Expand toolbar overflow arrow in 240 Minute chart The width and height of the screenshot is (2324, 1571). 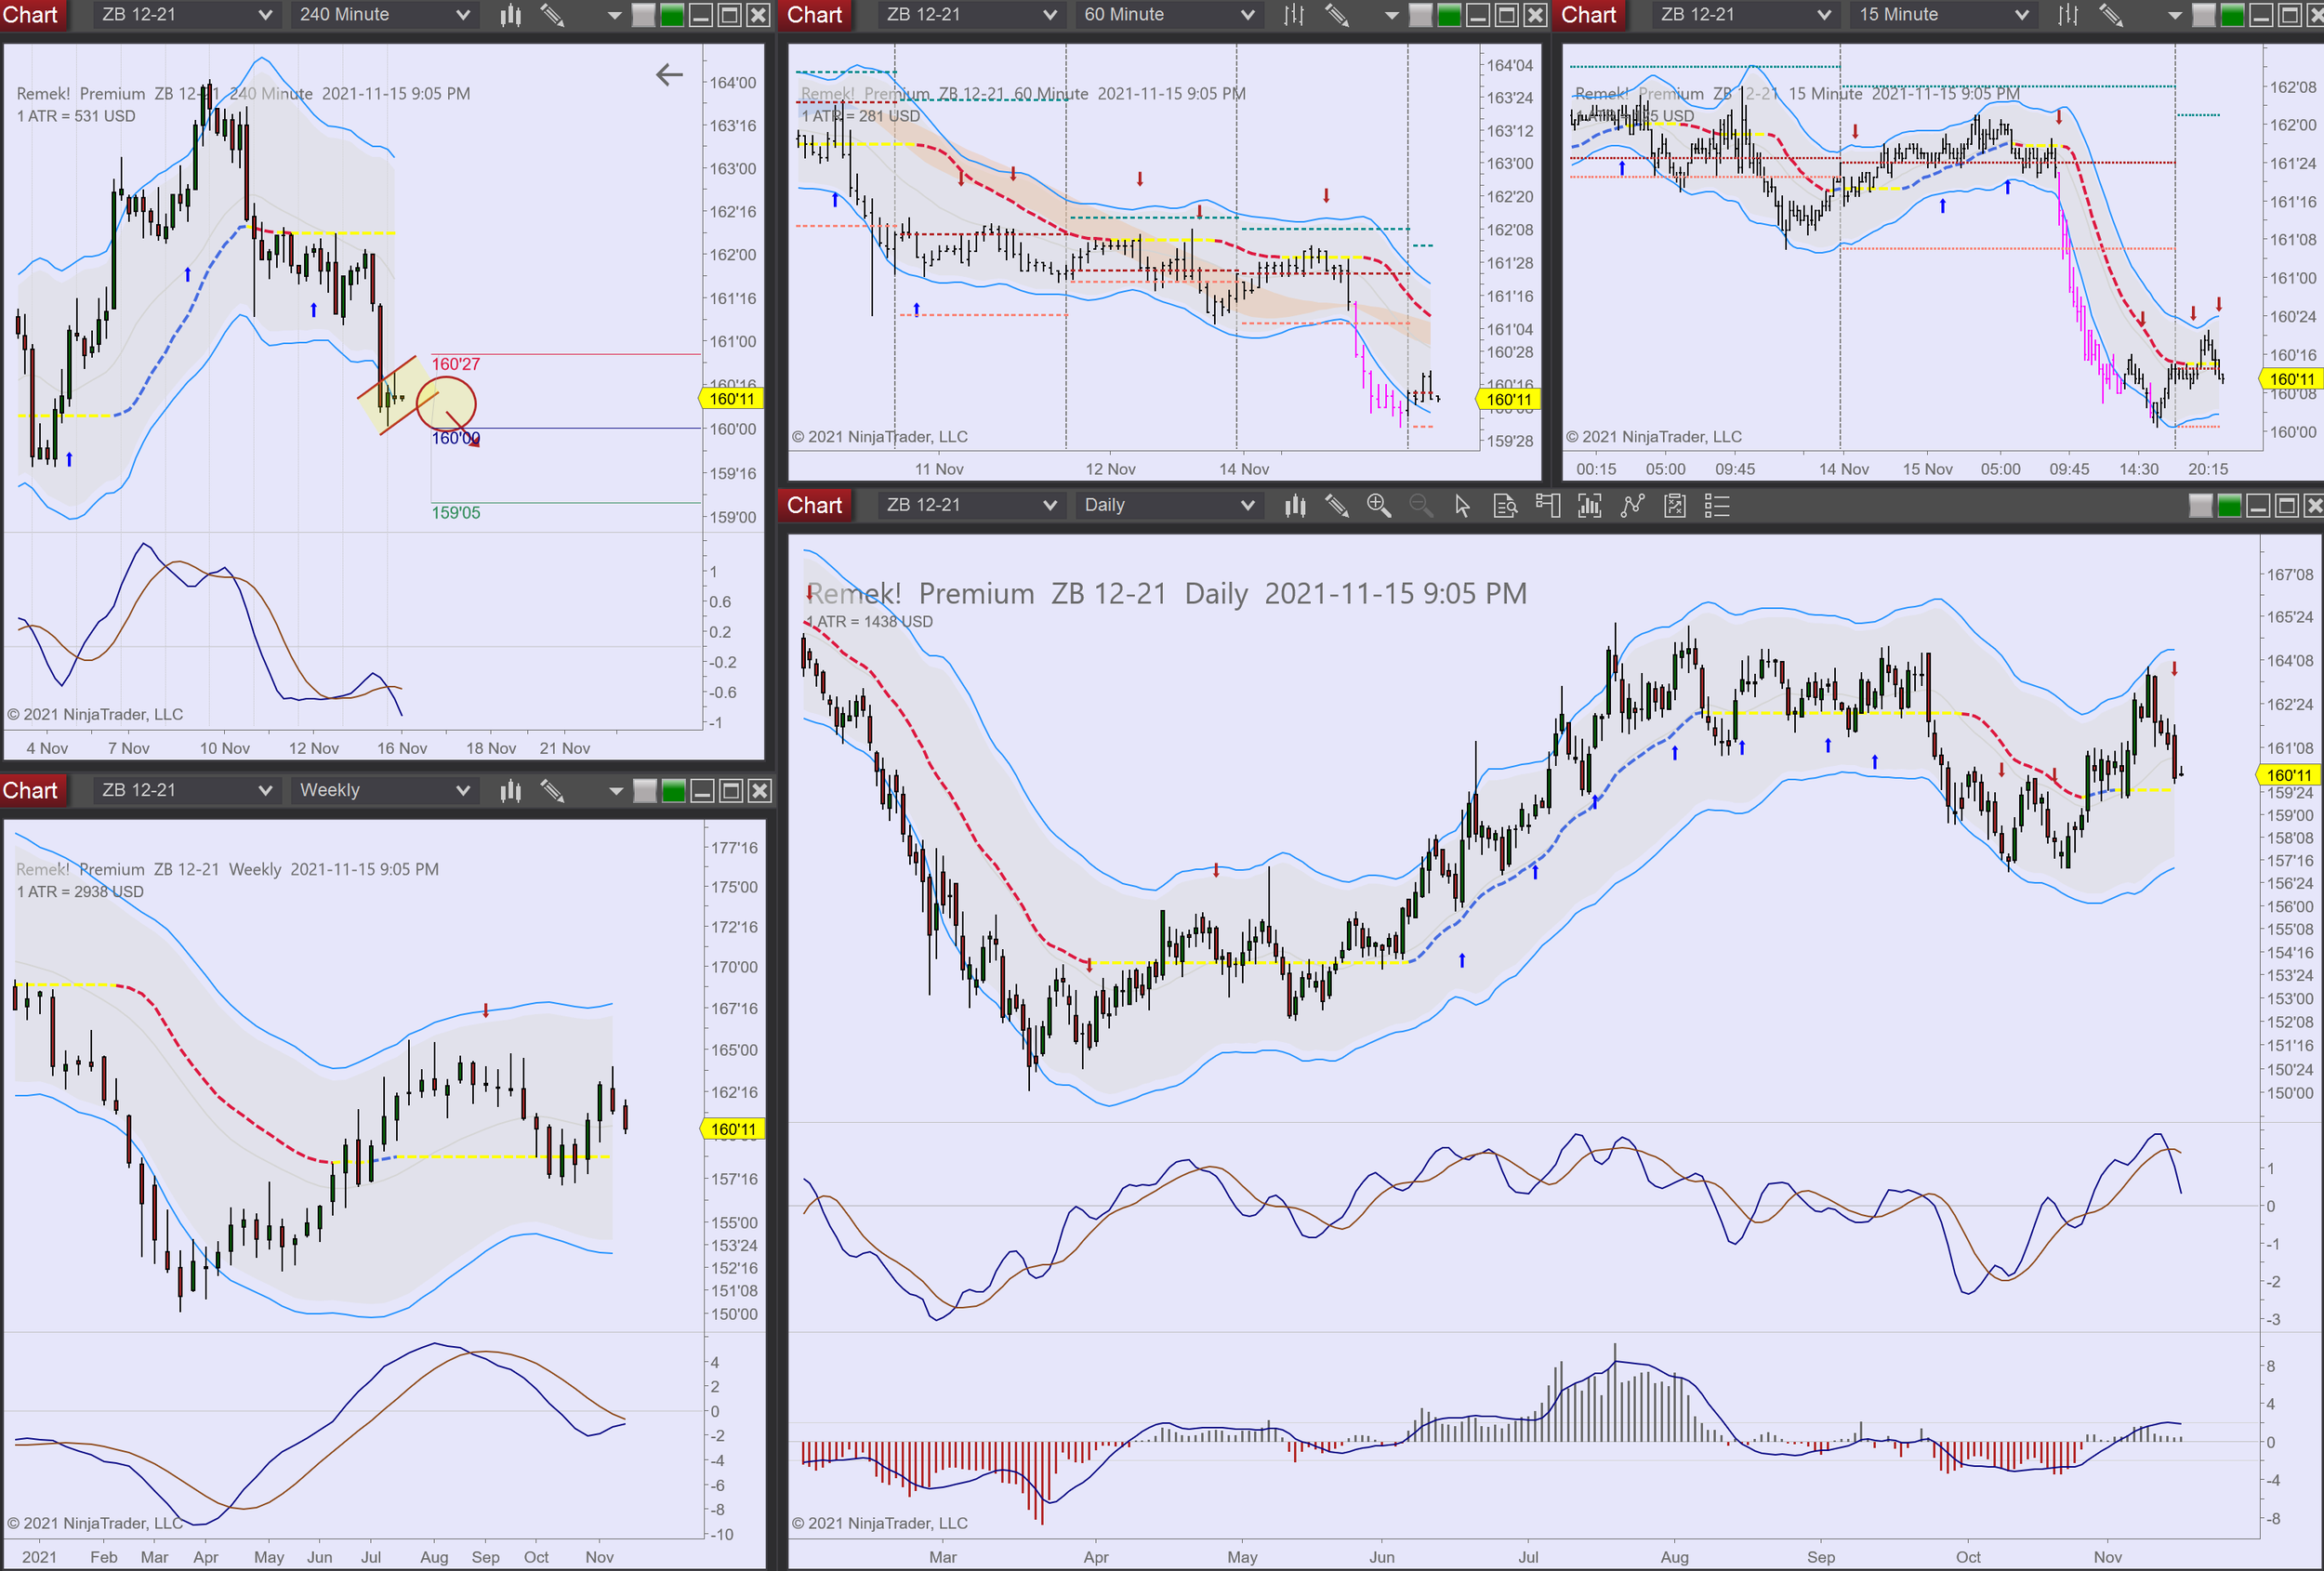615,16
